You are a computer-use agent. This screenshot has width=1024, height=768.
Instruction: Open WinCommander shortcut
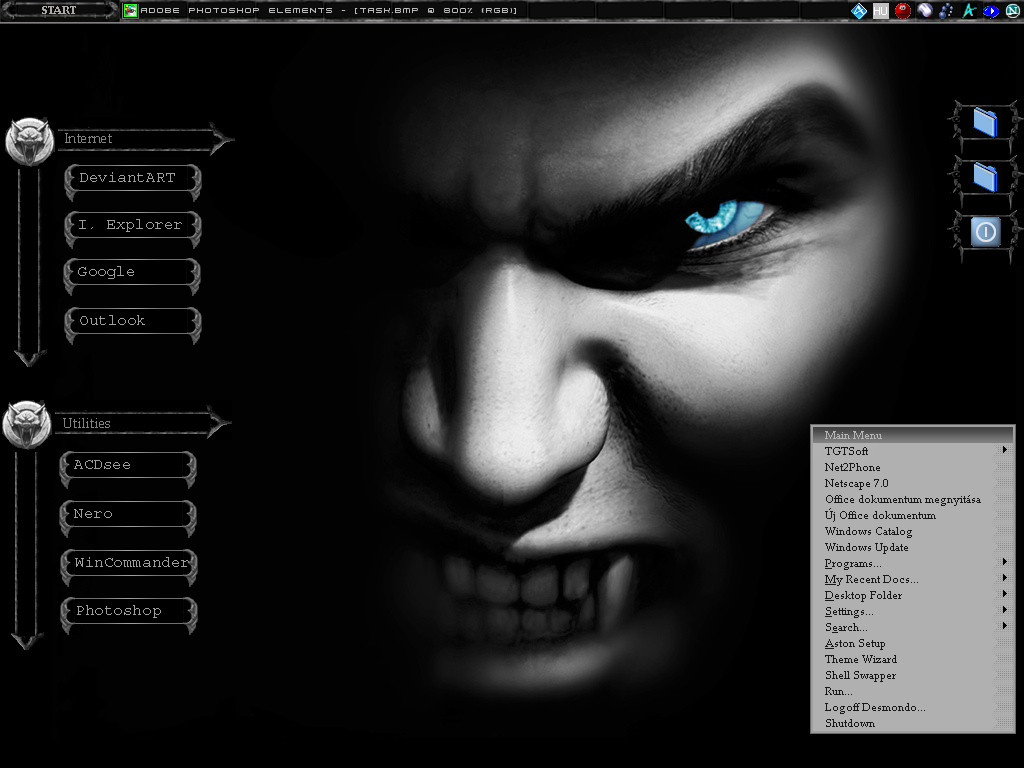tap(129, 566)
